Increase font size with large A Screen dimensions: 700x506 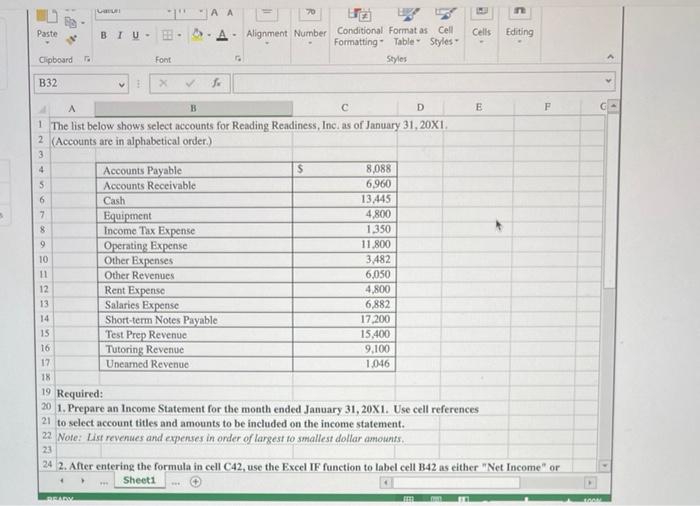214,13
